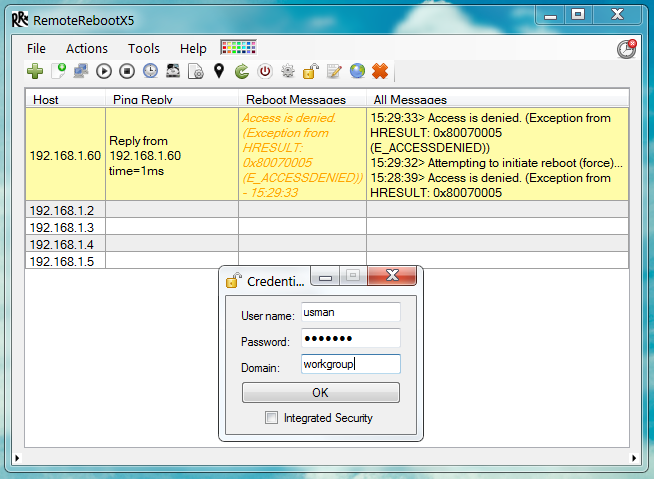
Task: Click the padlock icon in the Credentials dialog title
Action: [x=234, y=280]
